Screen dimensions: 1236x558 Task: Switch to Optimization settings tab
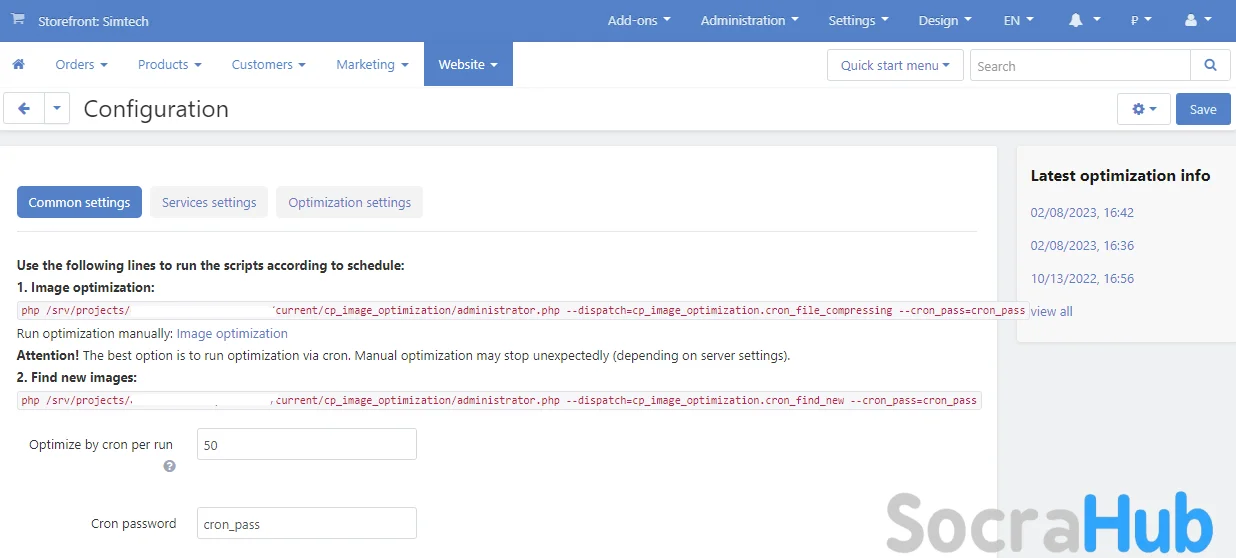(349, 202)
